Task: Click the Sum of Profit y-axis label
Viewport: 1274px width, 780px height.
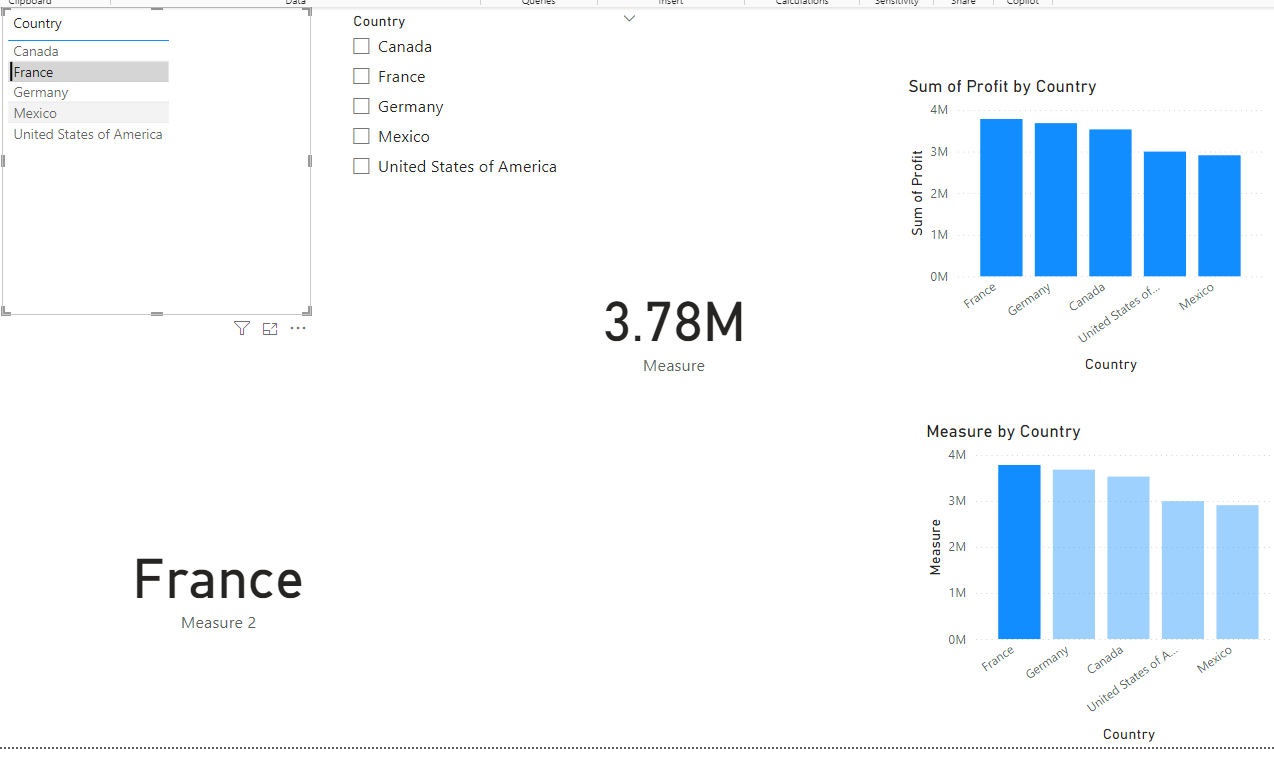Action: click(917, 193)
